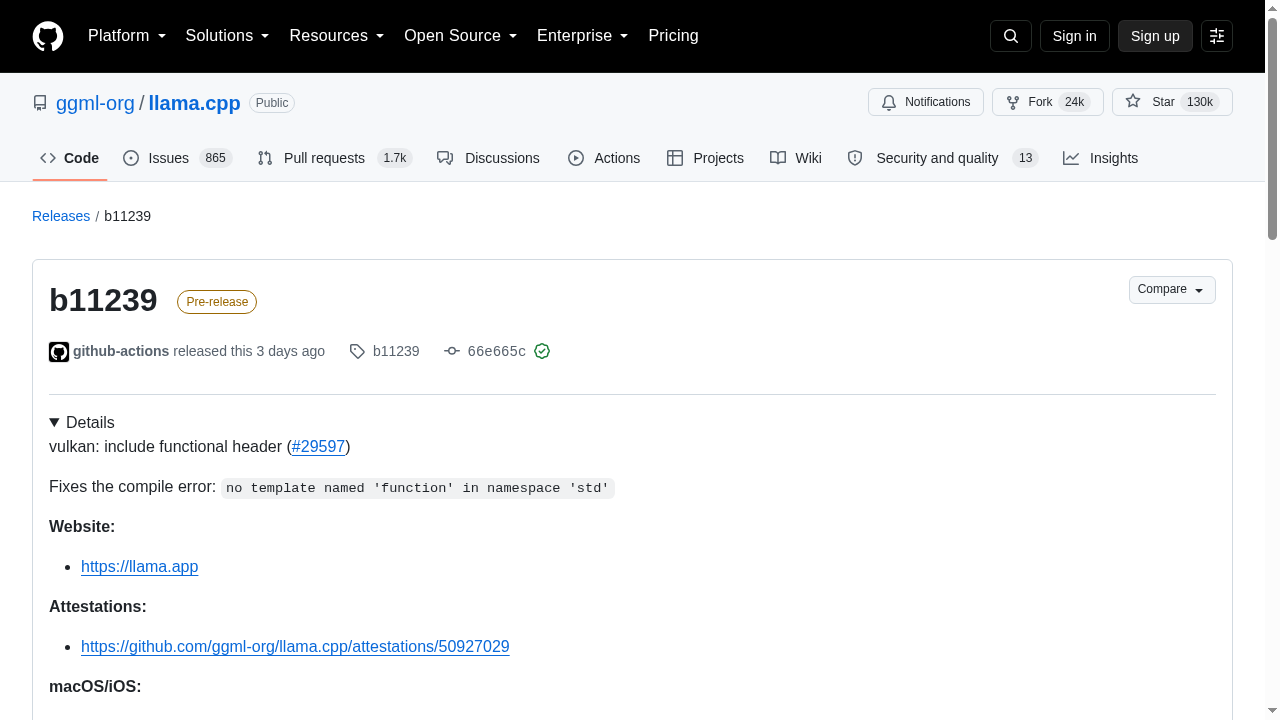Screen dimensions: 1280x720
Task: Click the b11239 release title
Action: pos(103,300)
